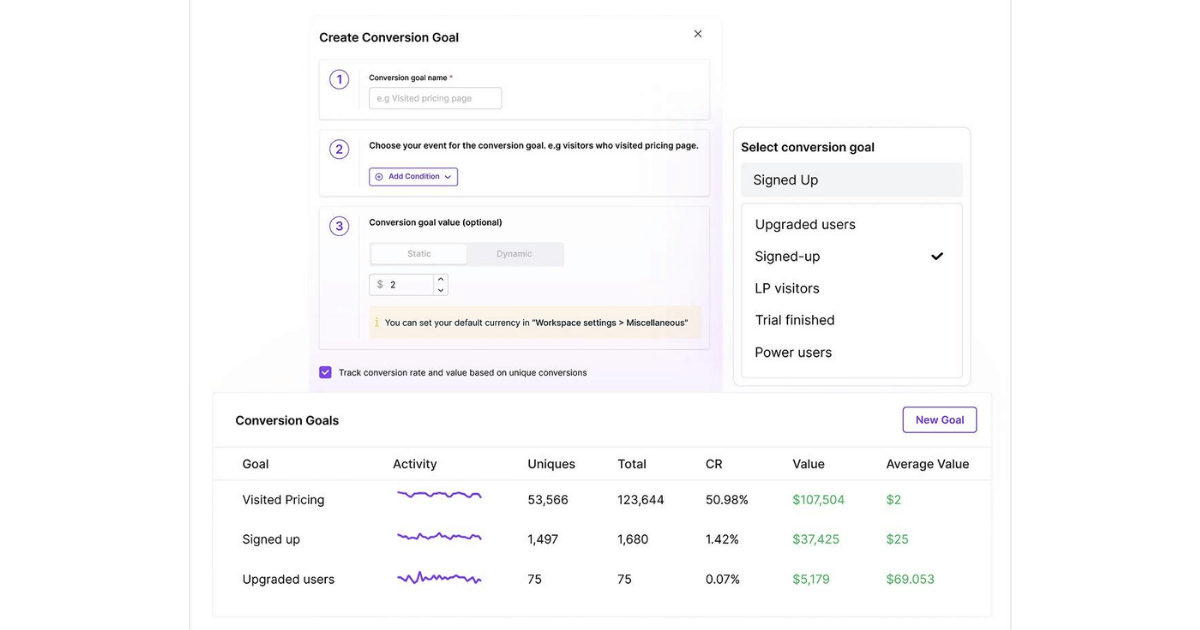Viewport: 1200px width, 630px height.
Task: Choose Signed-up option in the goal list
Action: [852, 256]
